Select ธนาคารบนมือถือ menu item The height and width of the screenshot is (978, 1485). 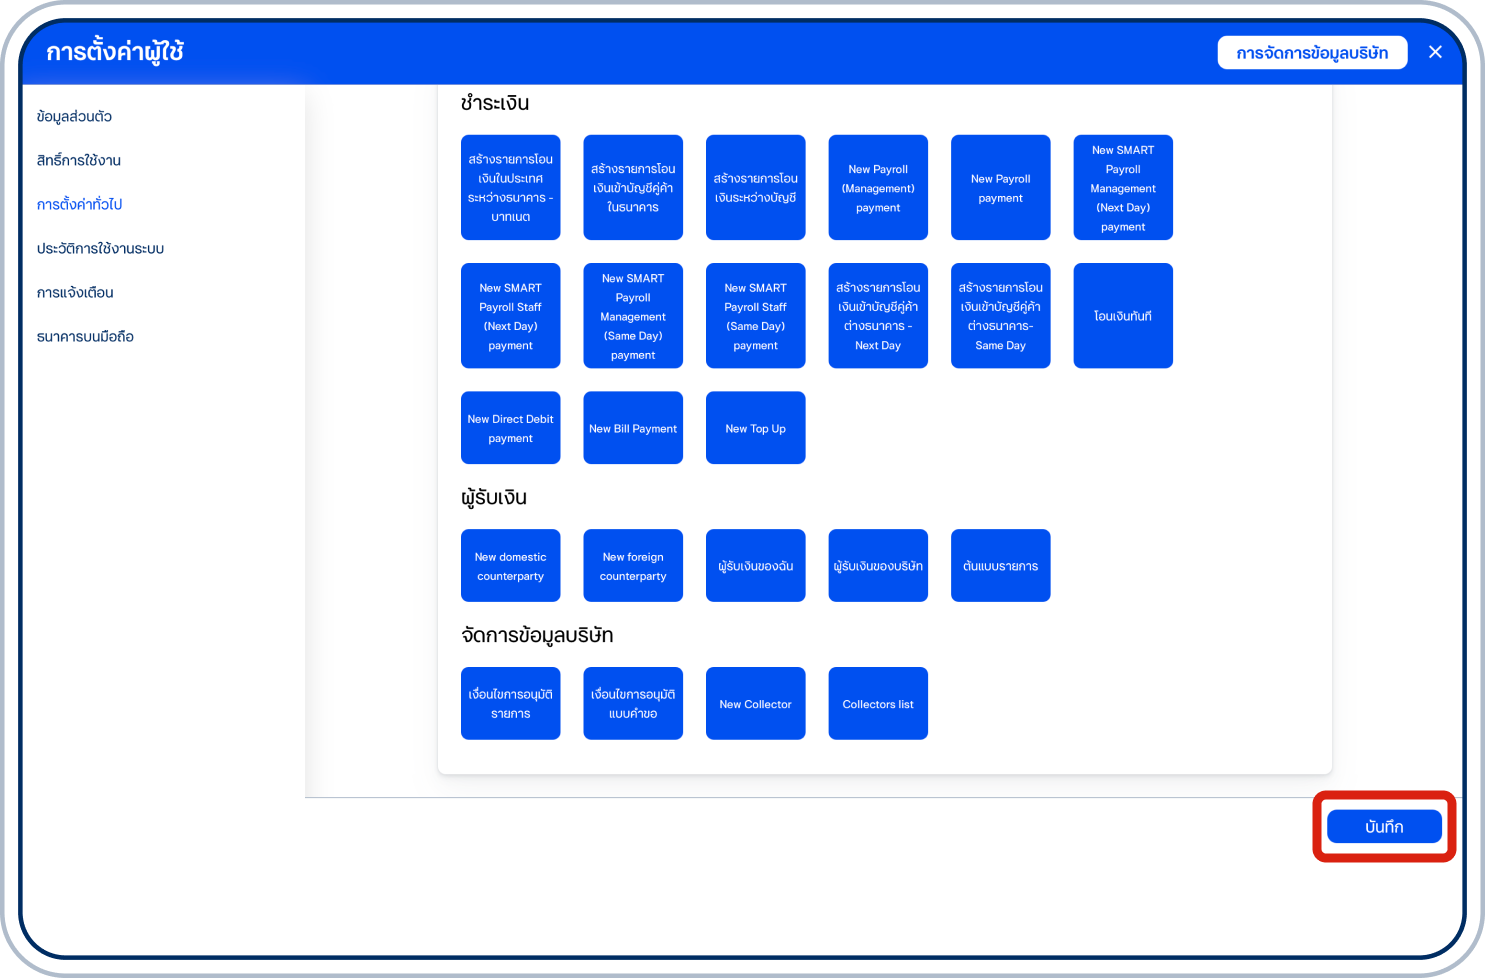tap(85, 336)
